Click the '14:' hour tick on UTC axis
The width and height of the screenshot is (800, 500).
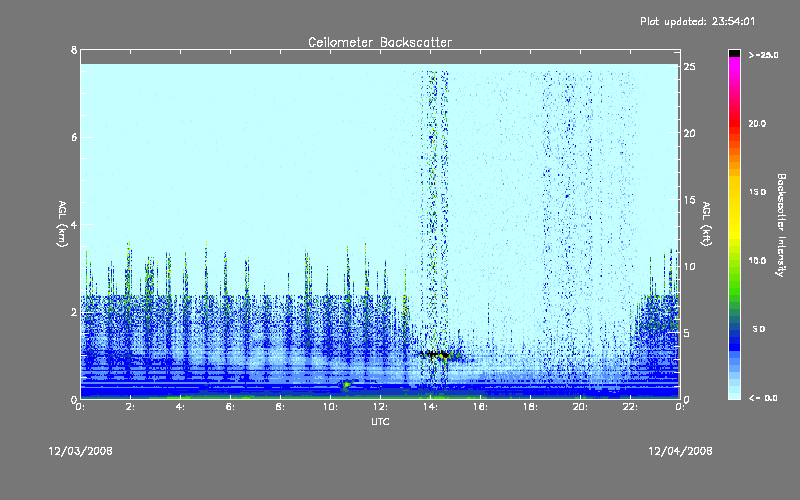point(430,407)
